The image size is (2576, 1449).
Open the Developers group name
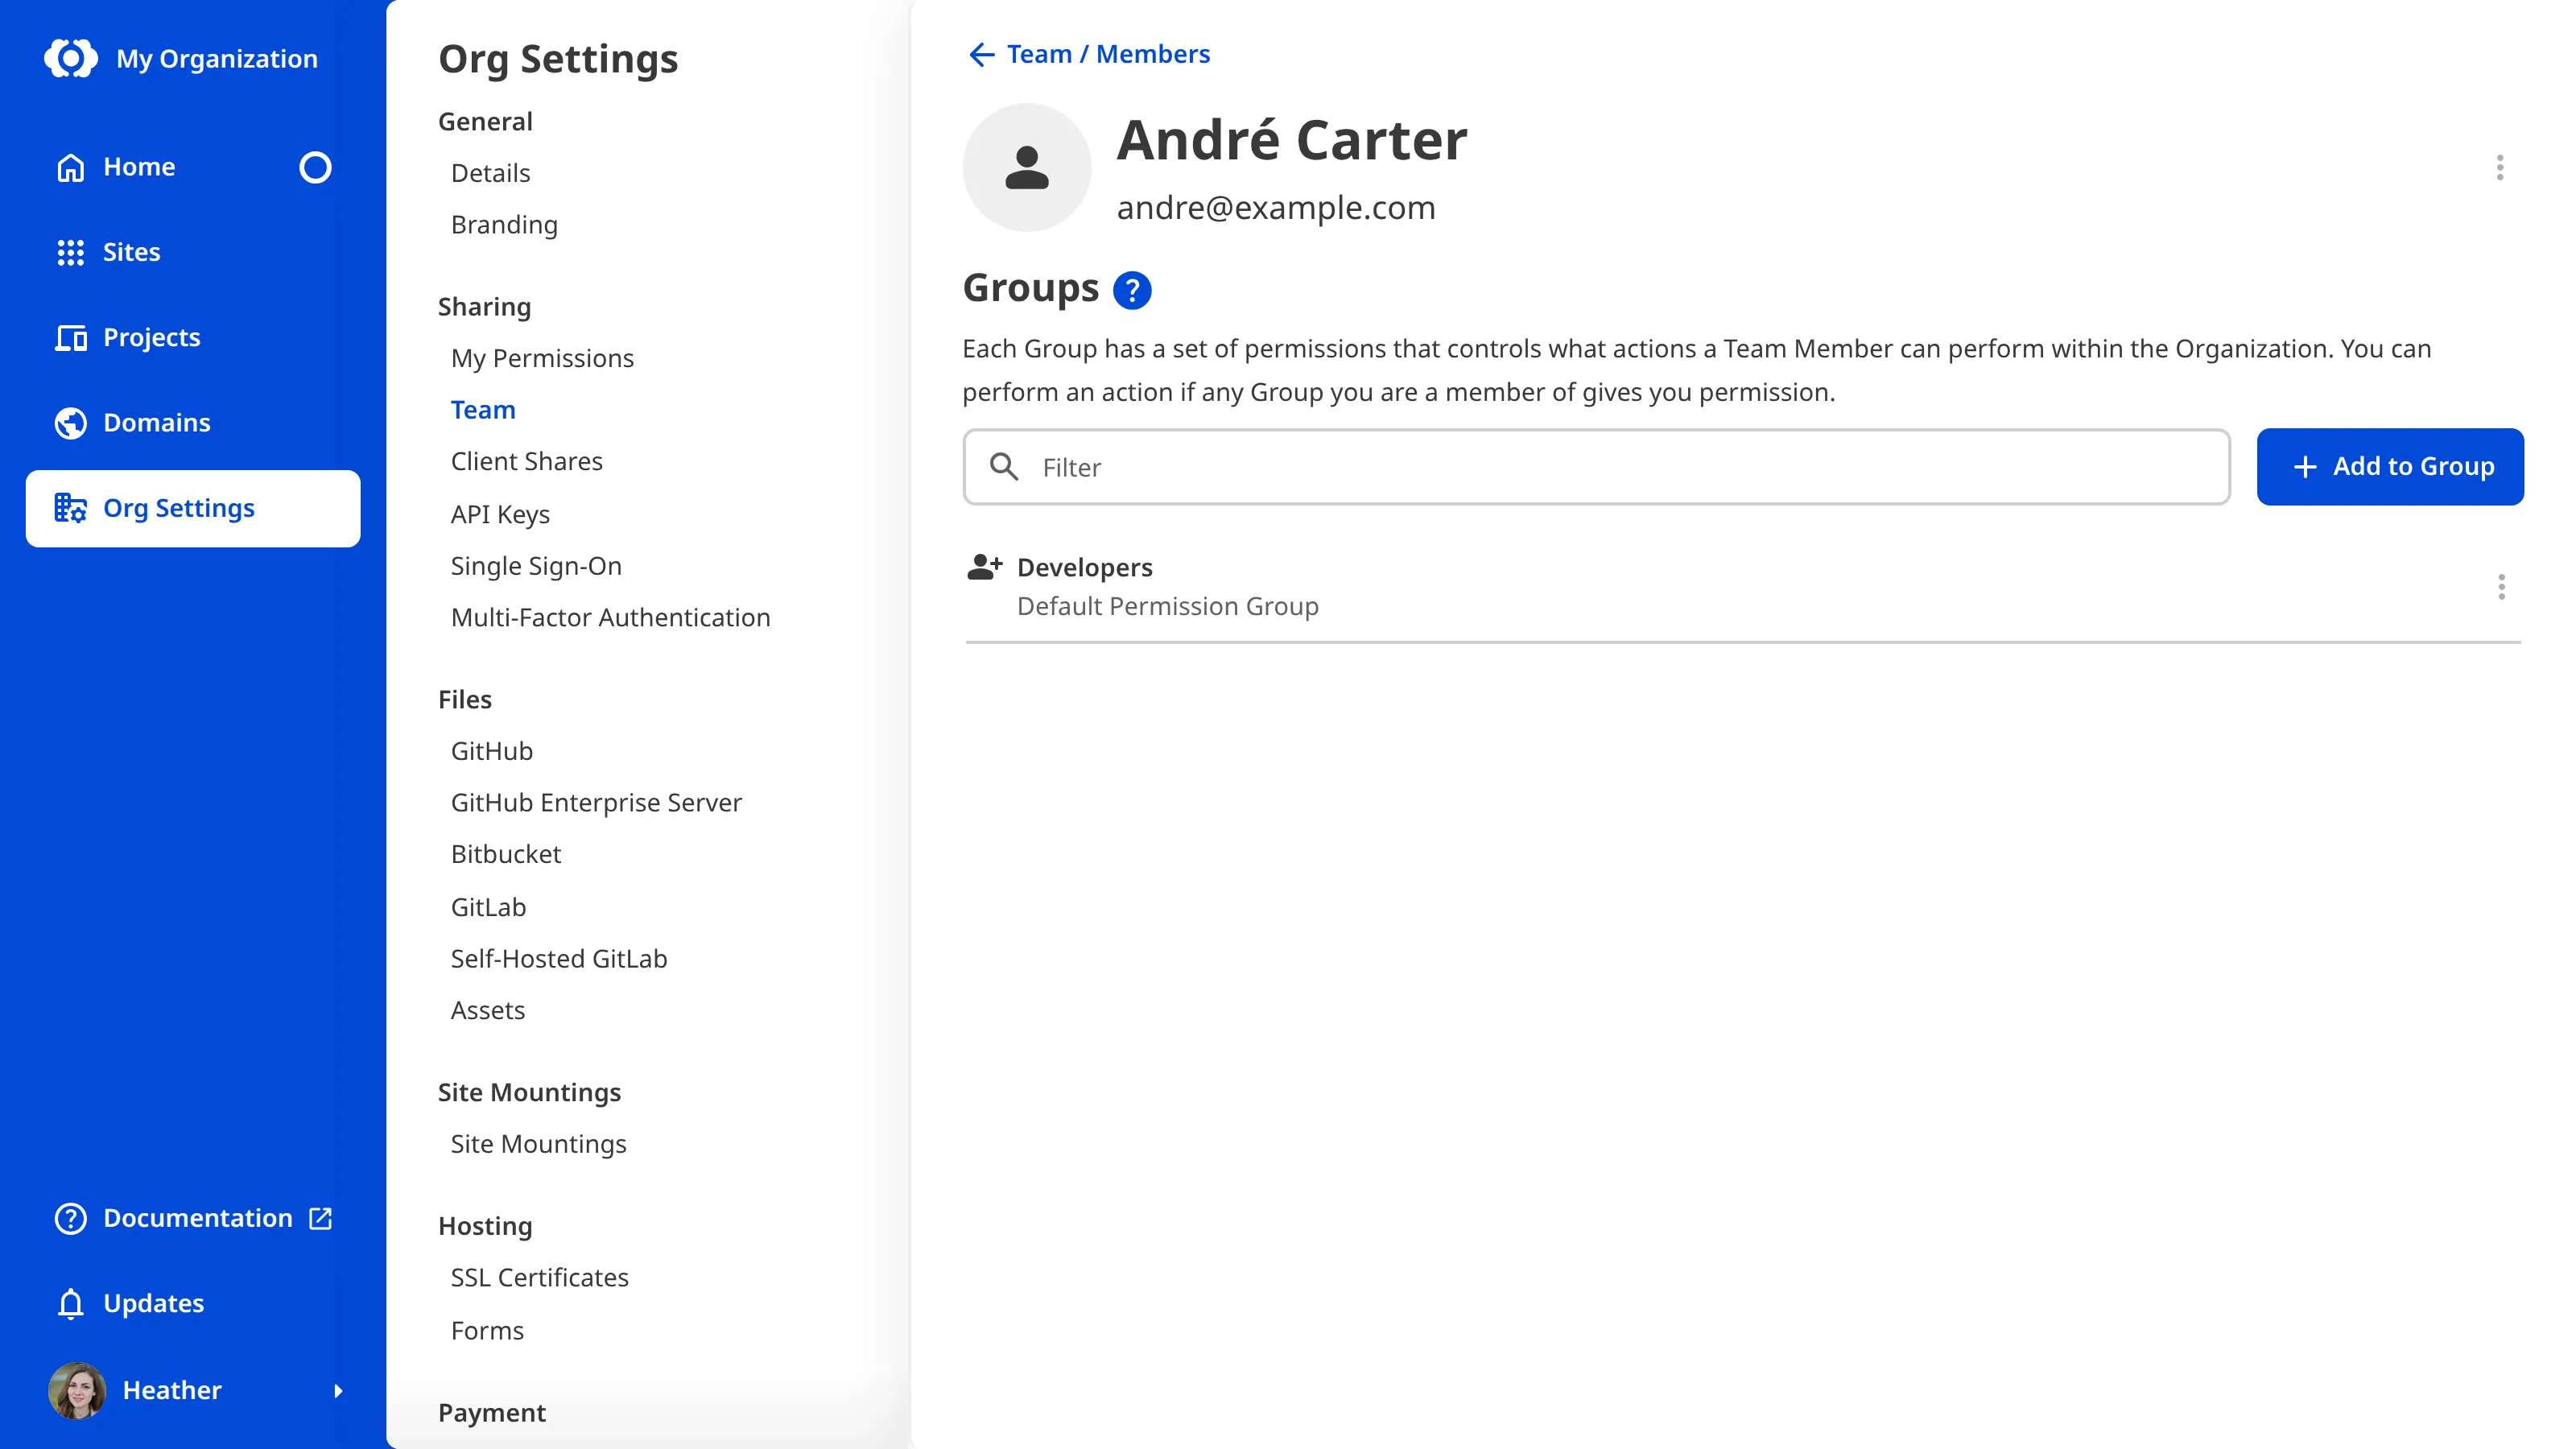[1084, 567]
